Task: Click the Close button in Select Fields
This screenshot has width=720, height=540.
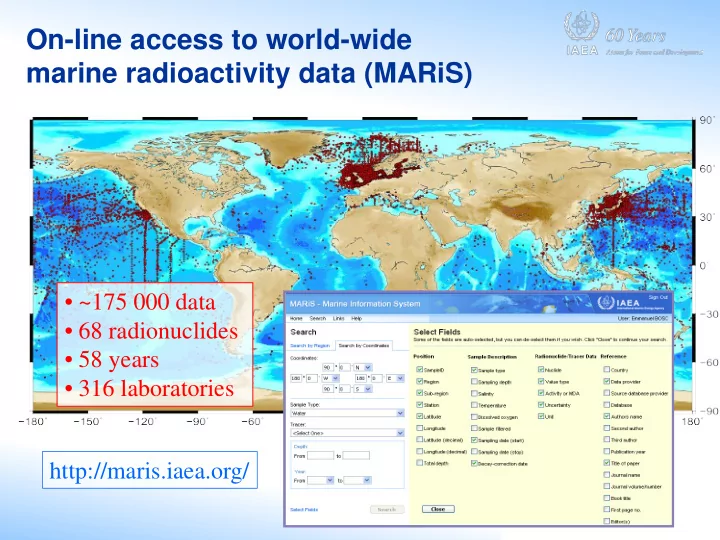Action: (x=438, y=509)
